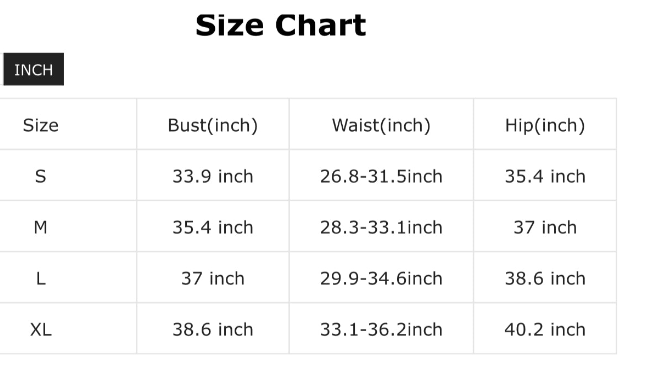Click the 38.6 inch hip cell for L
Image resolution: width=654 pixels, height=373 pixels.
545,278
